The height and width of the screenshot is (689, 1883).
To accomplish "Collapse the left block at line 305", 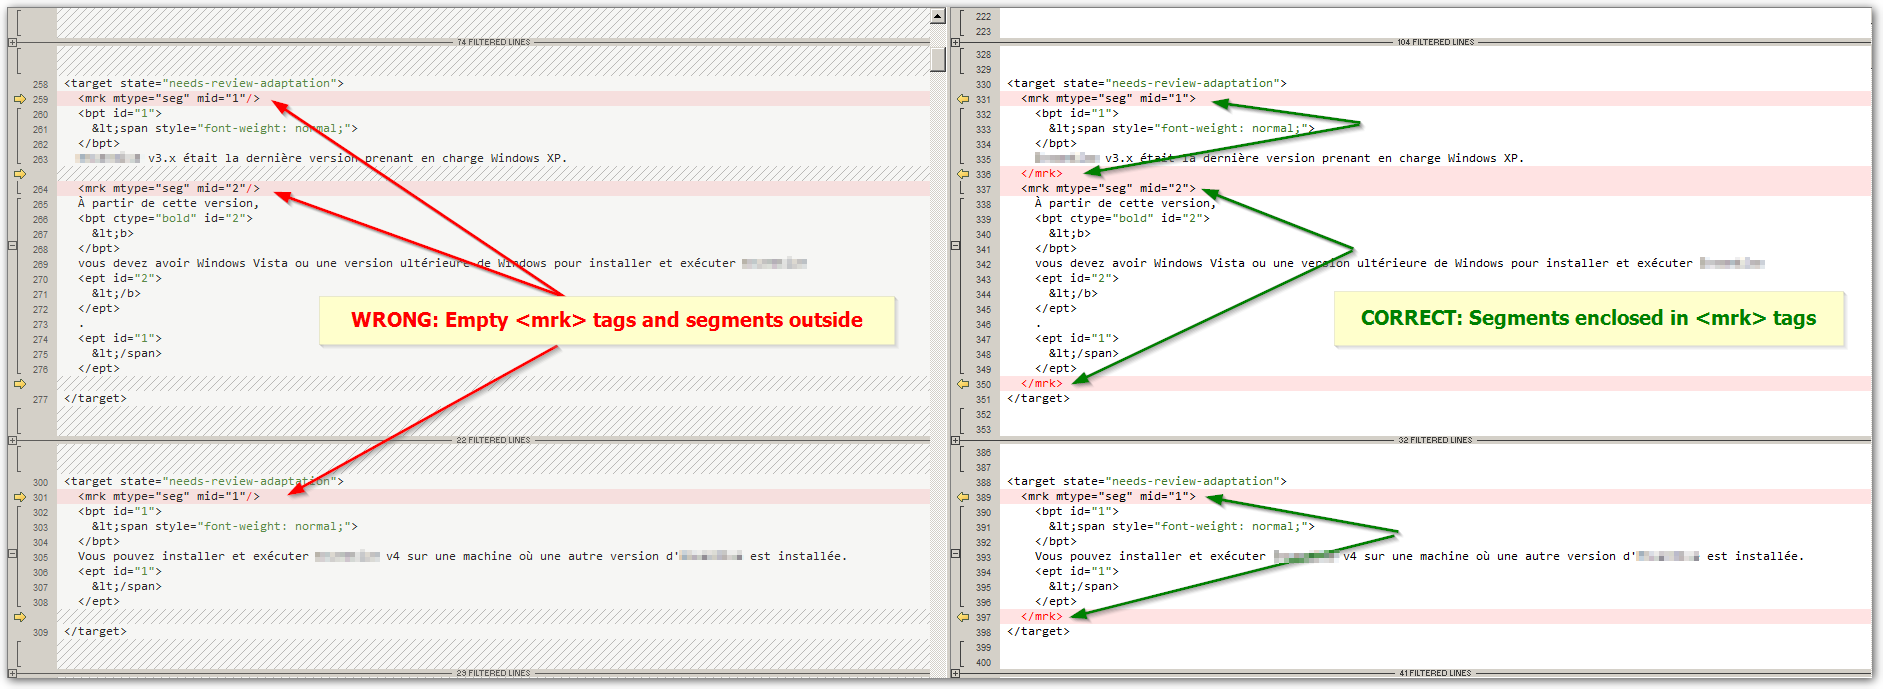I will pos(12,553).
